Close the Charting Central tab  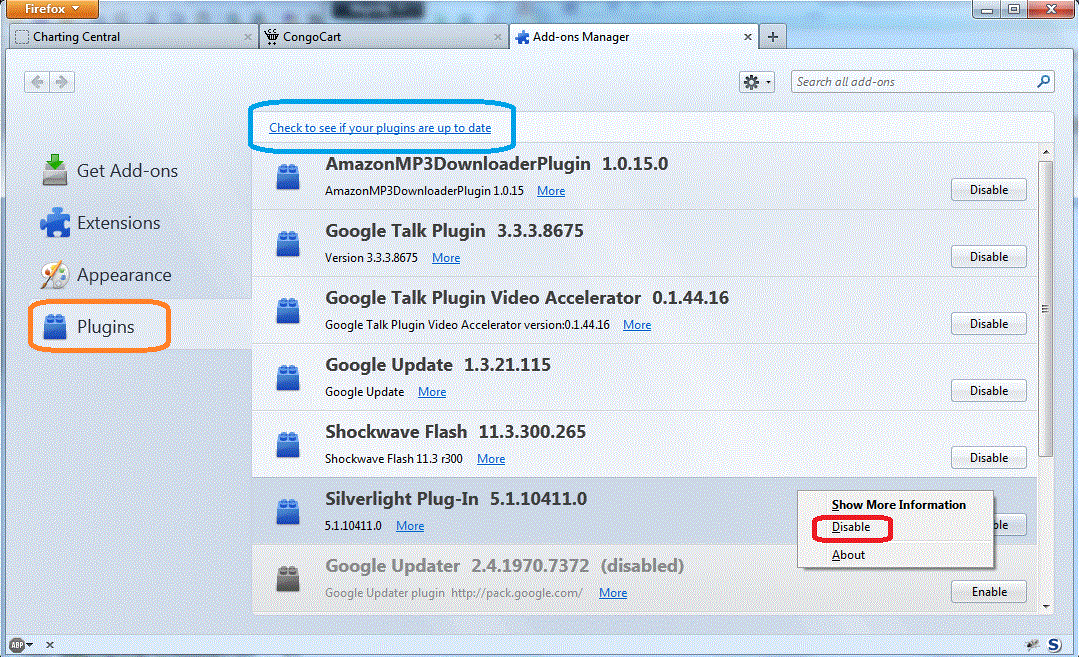click(x=248, y=37)
